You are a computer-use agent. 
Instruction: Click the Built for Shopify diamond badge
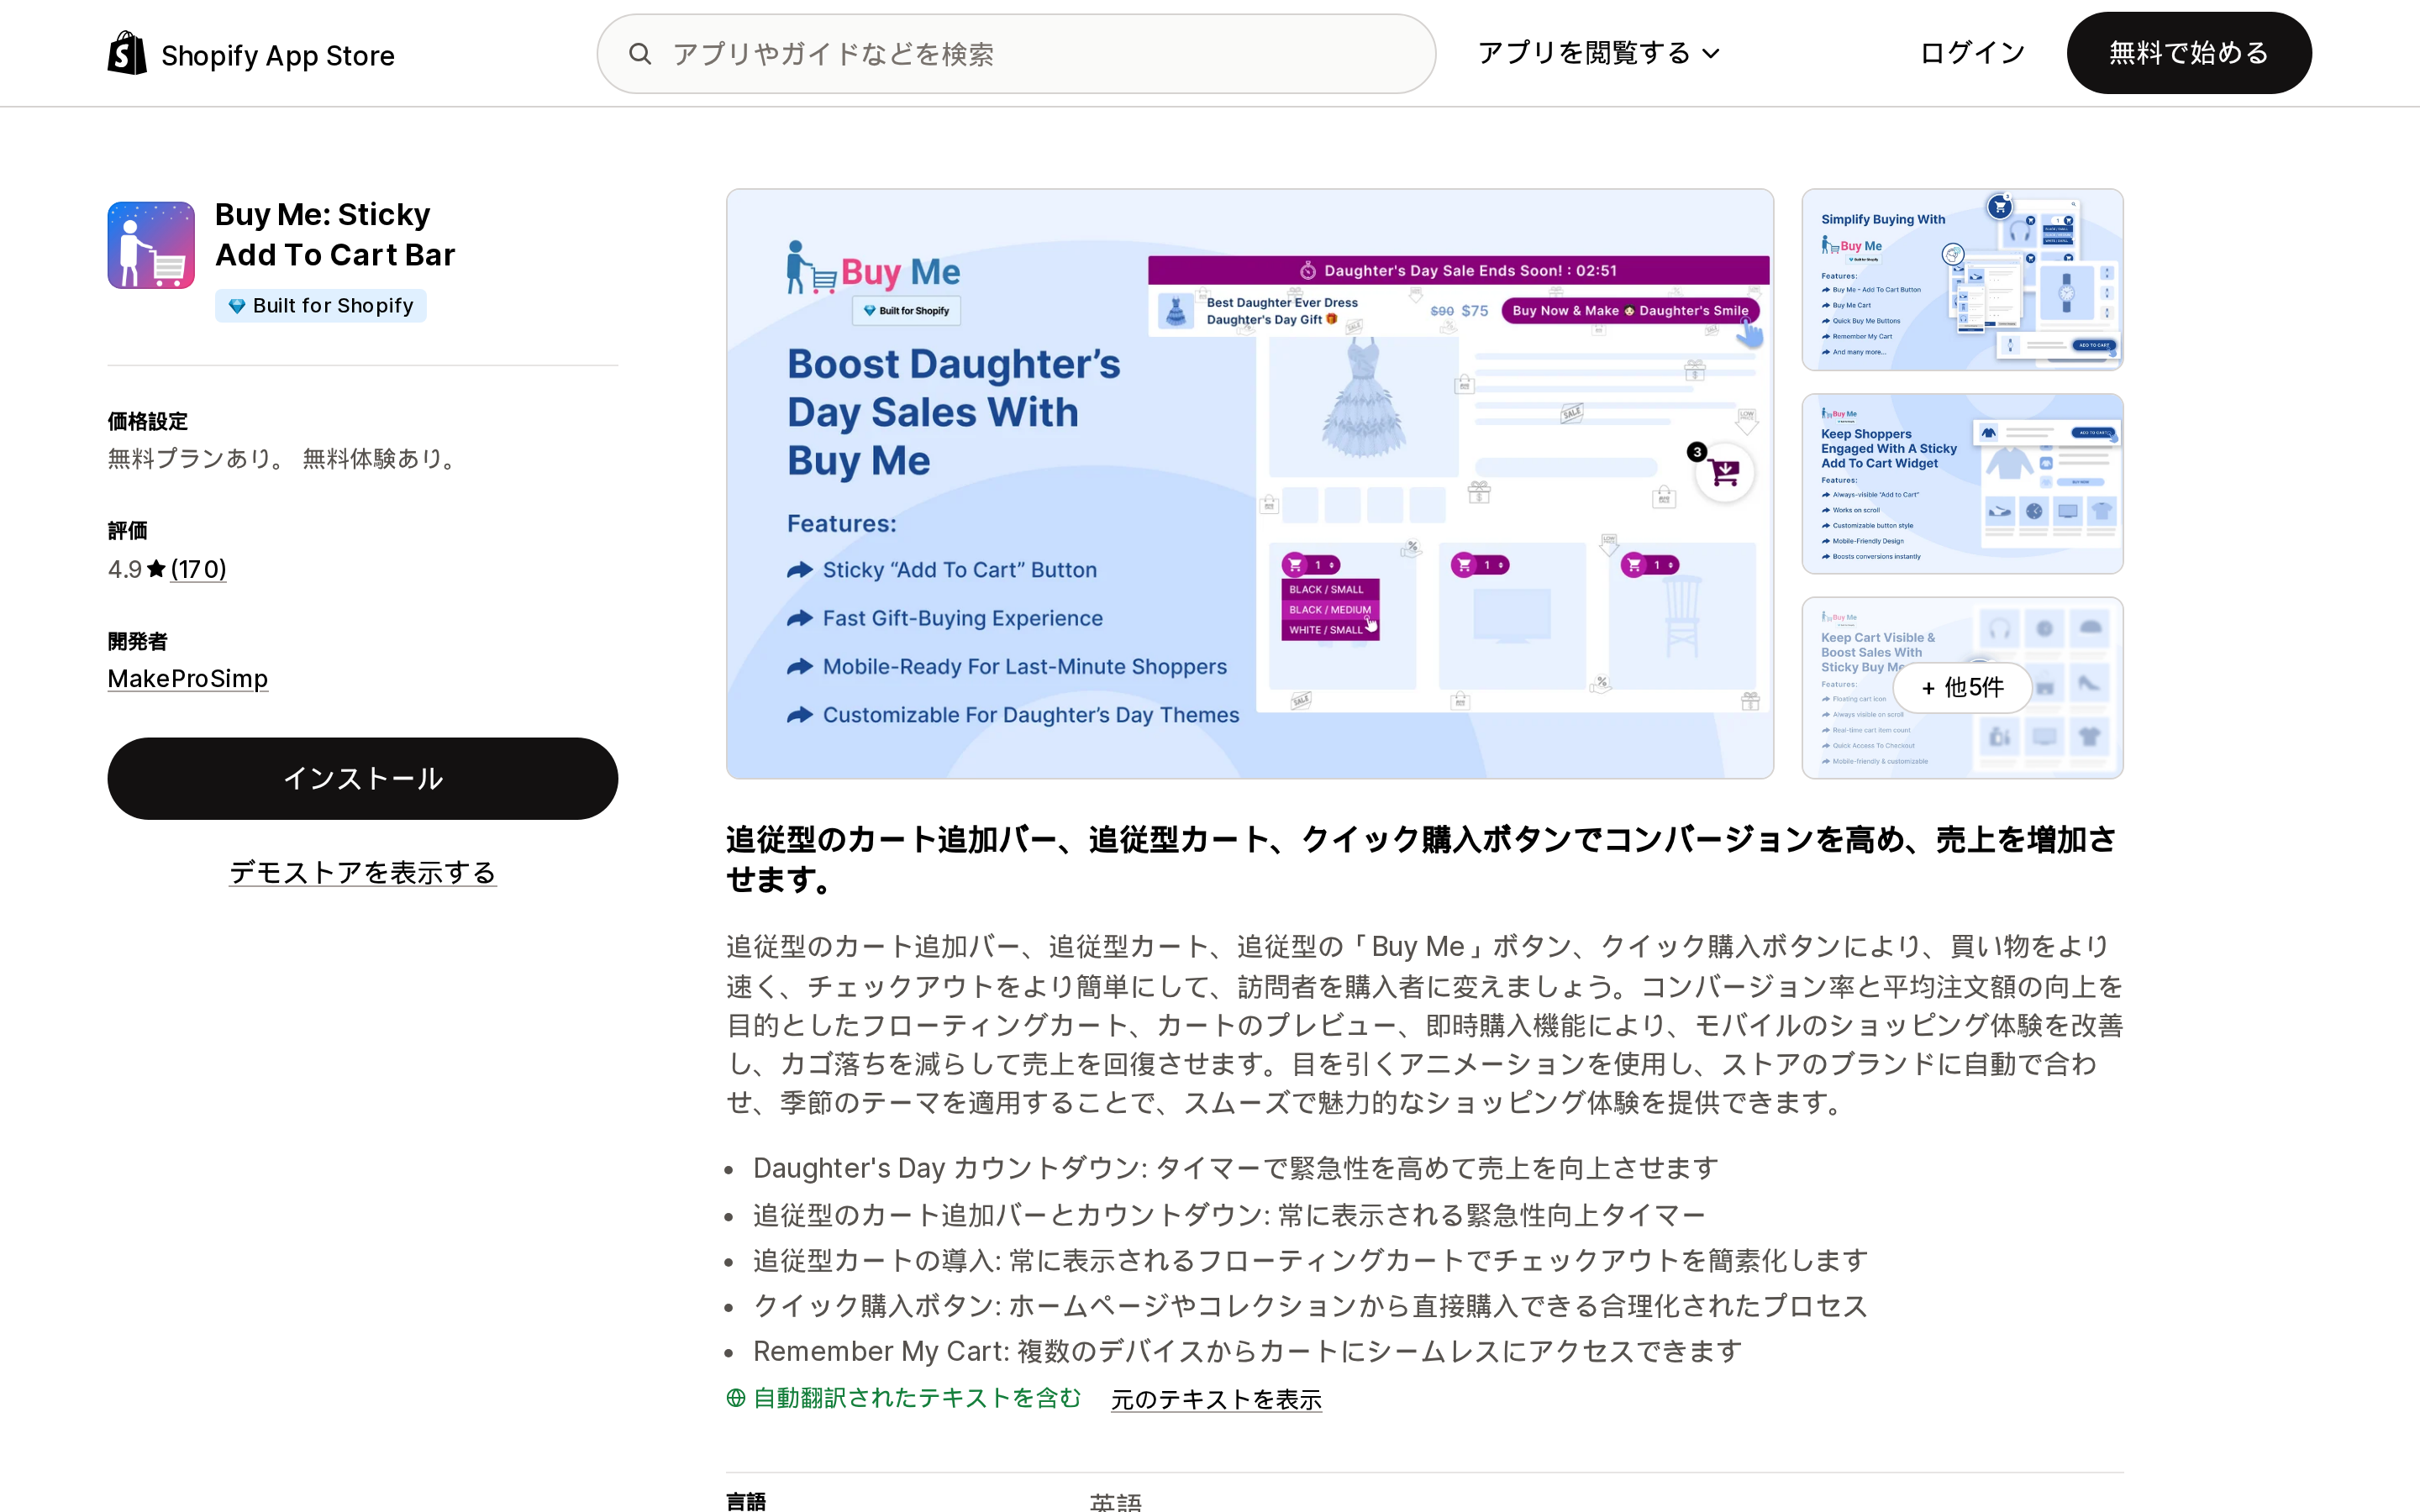(321, 306)
